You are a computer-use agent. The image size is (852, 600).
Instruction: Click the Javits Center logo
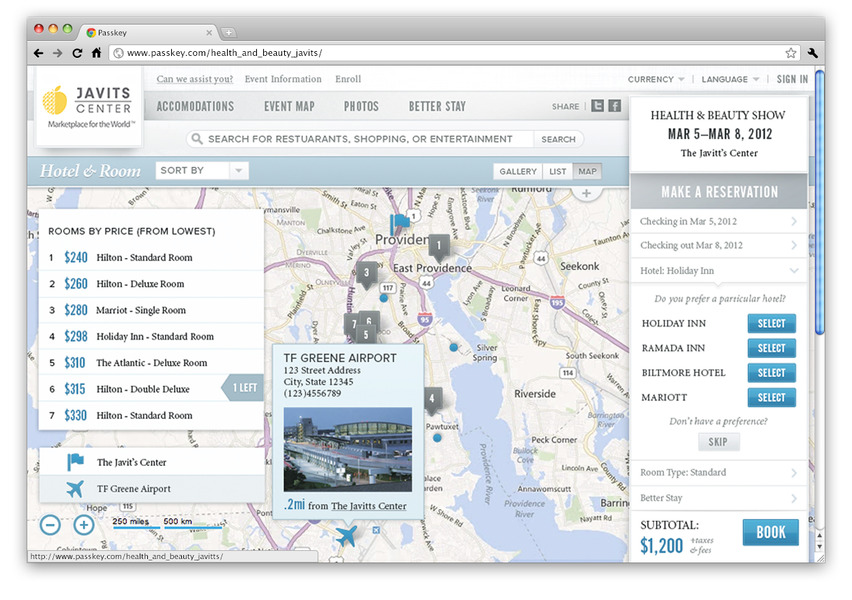point(89,107)
